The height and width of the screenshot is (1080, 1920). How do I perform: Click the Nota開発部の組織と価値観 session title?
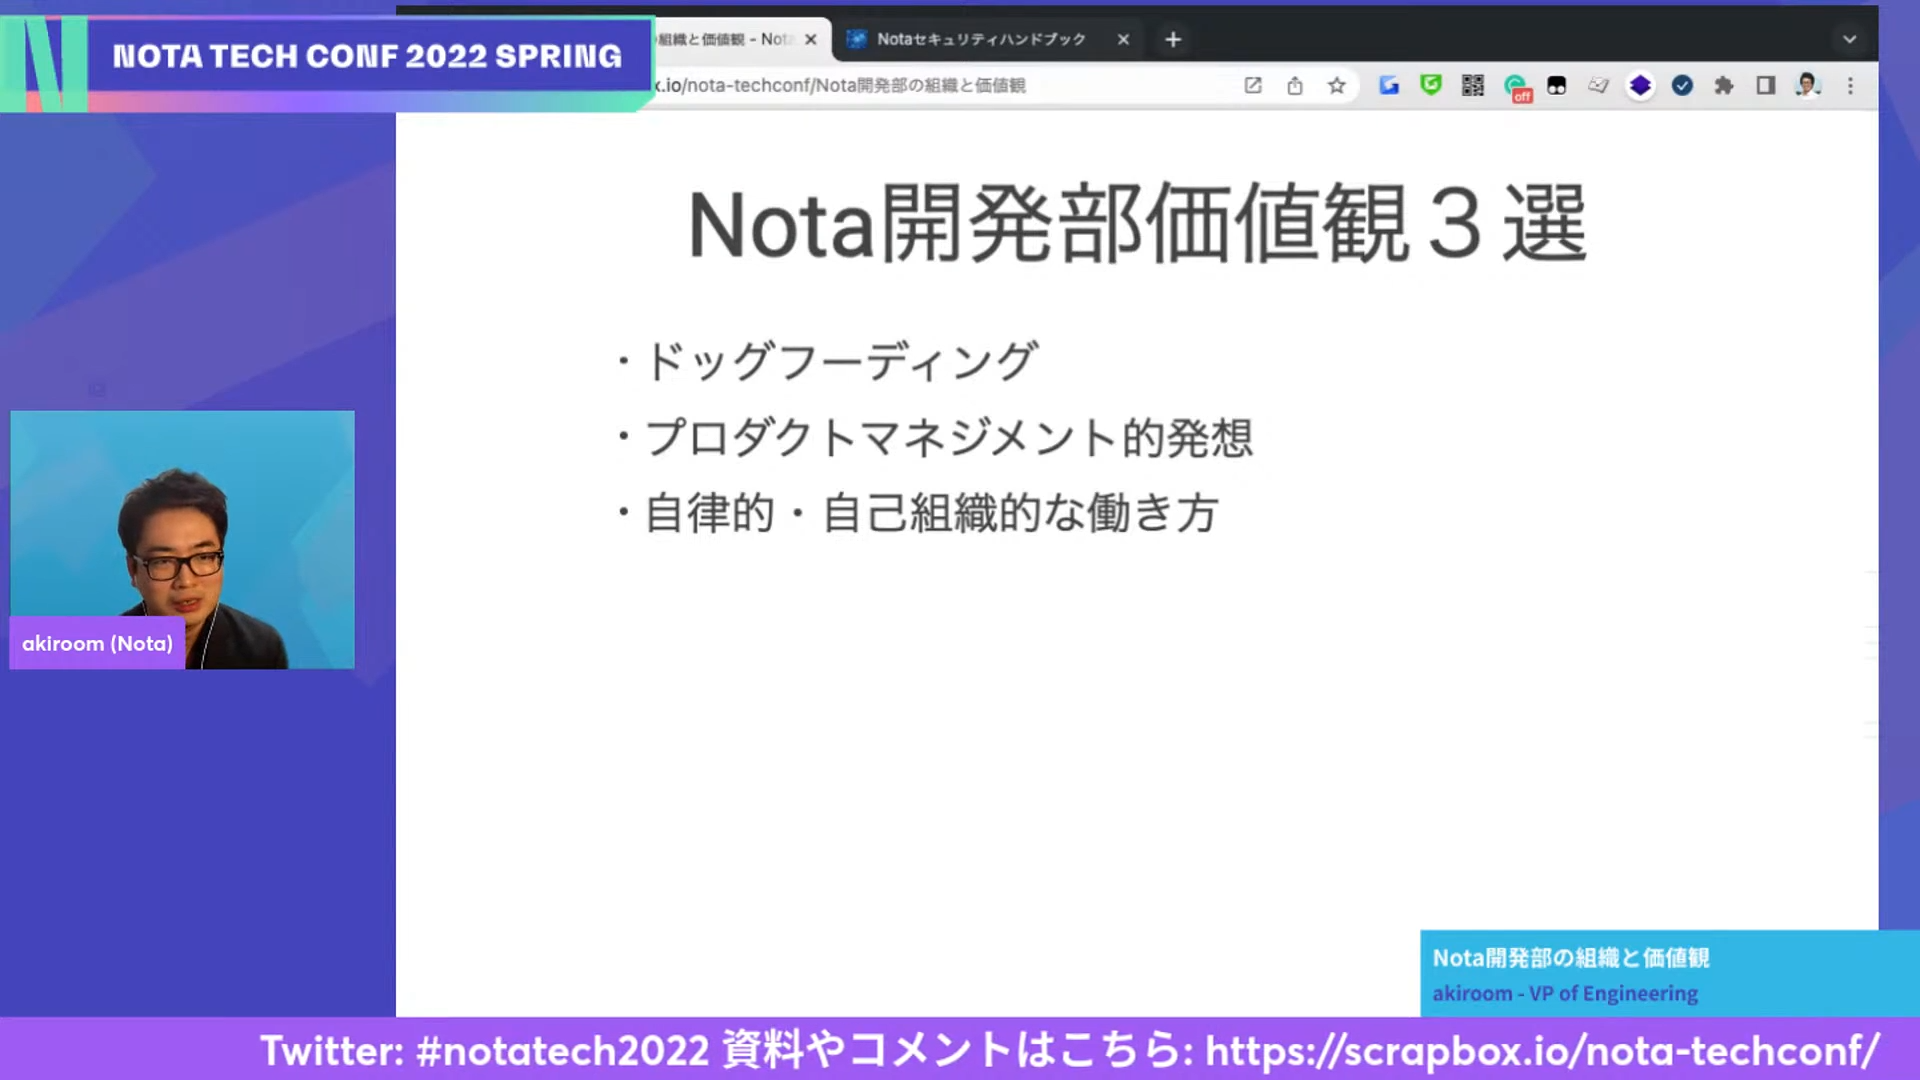1571,958
